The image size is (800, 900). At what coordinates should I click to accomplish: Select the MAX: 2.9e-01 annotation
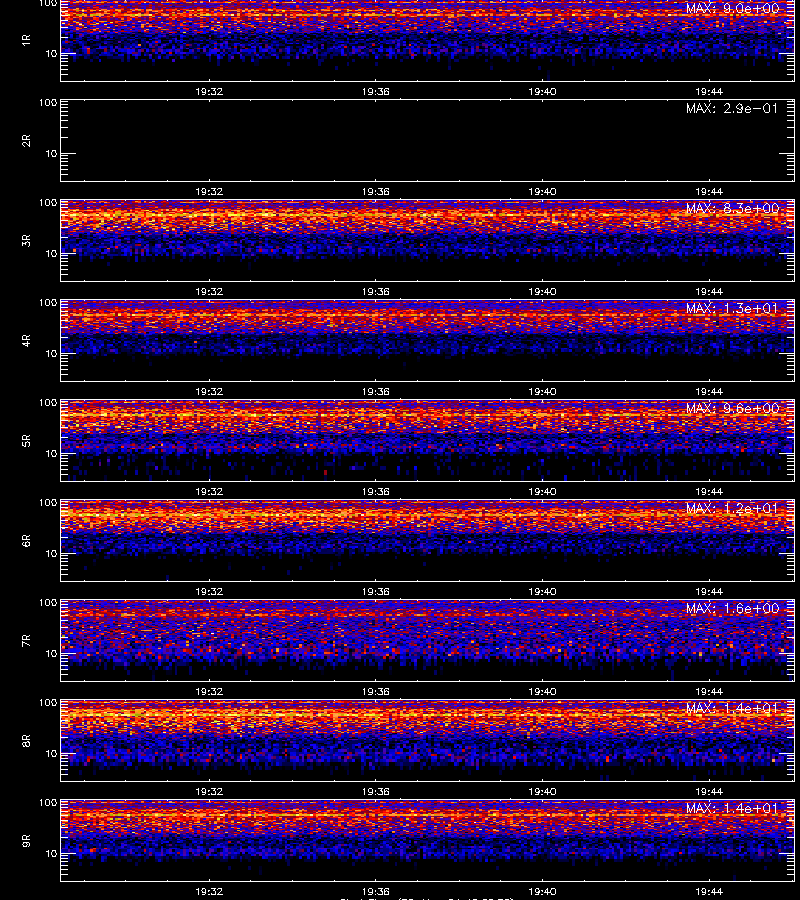tap(732, 108)
